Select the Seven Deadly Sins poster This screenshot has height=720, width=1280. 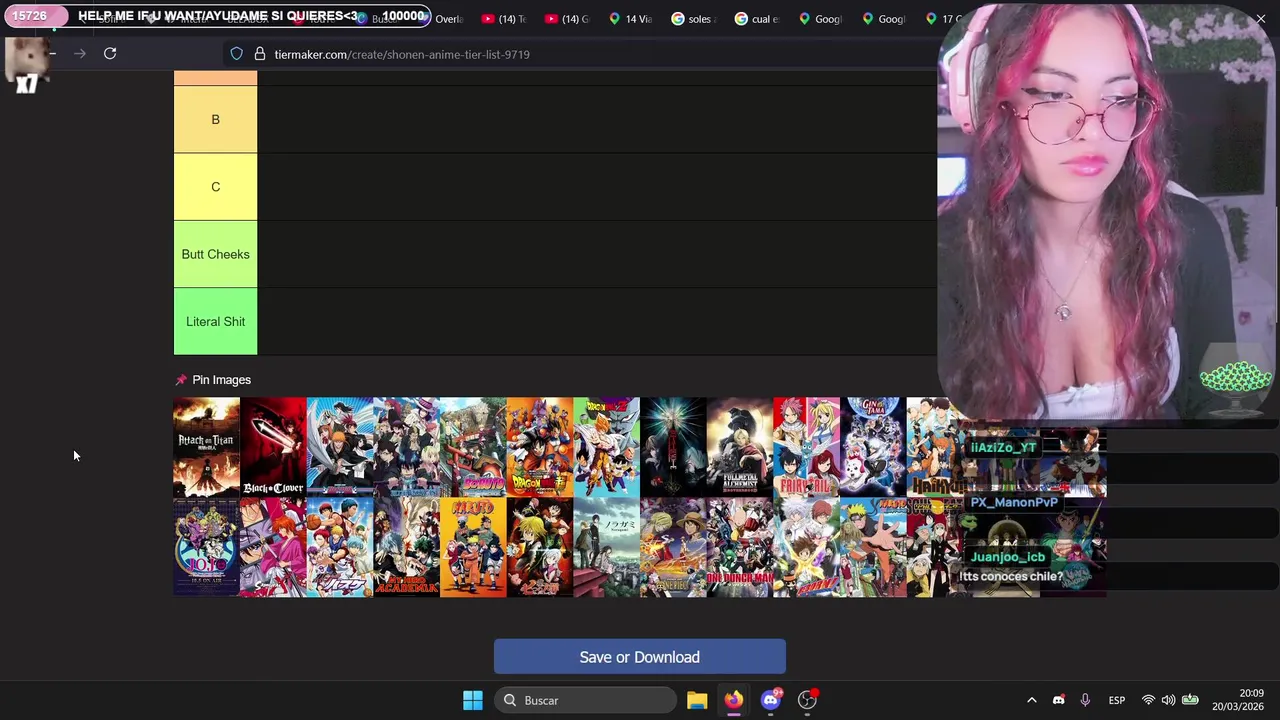click(x=540, y=547)
